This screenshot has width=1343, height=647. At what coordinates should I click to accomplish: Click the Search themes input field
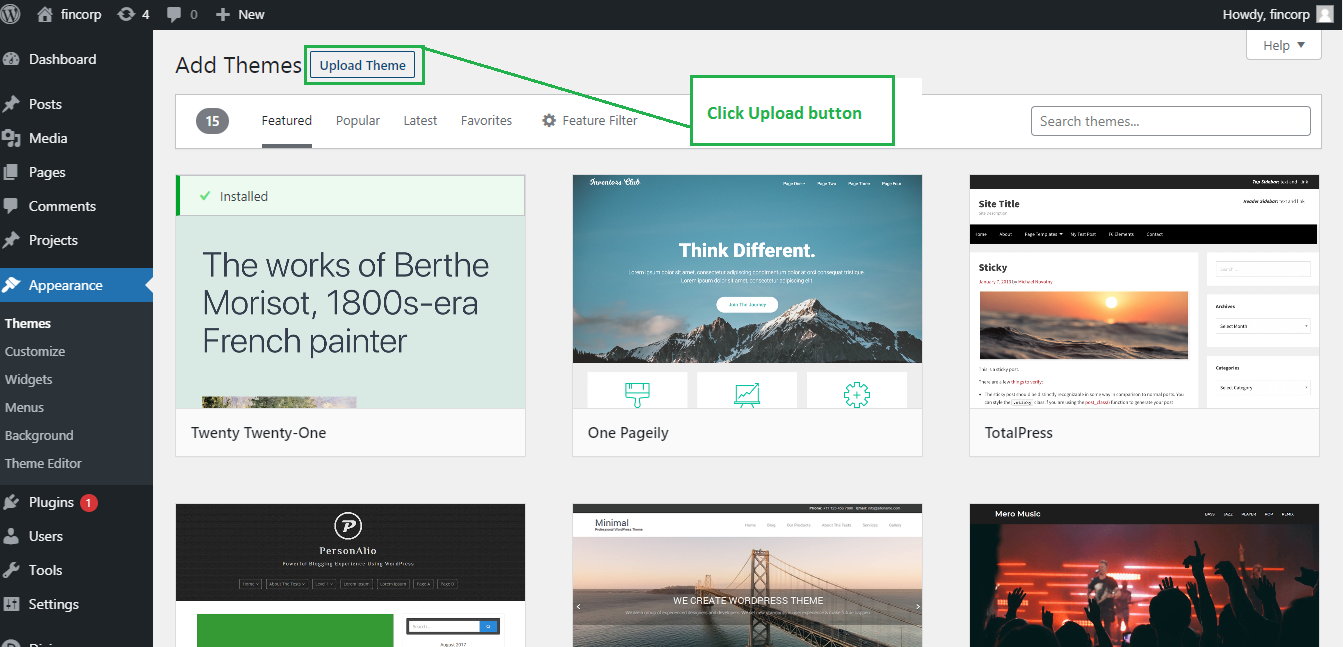[1170, 121]
